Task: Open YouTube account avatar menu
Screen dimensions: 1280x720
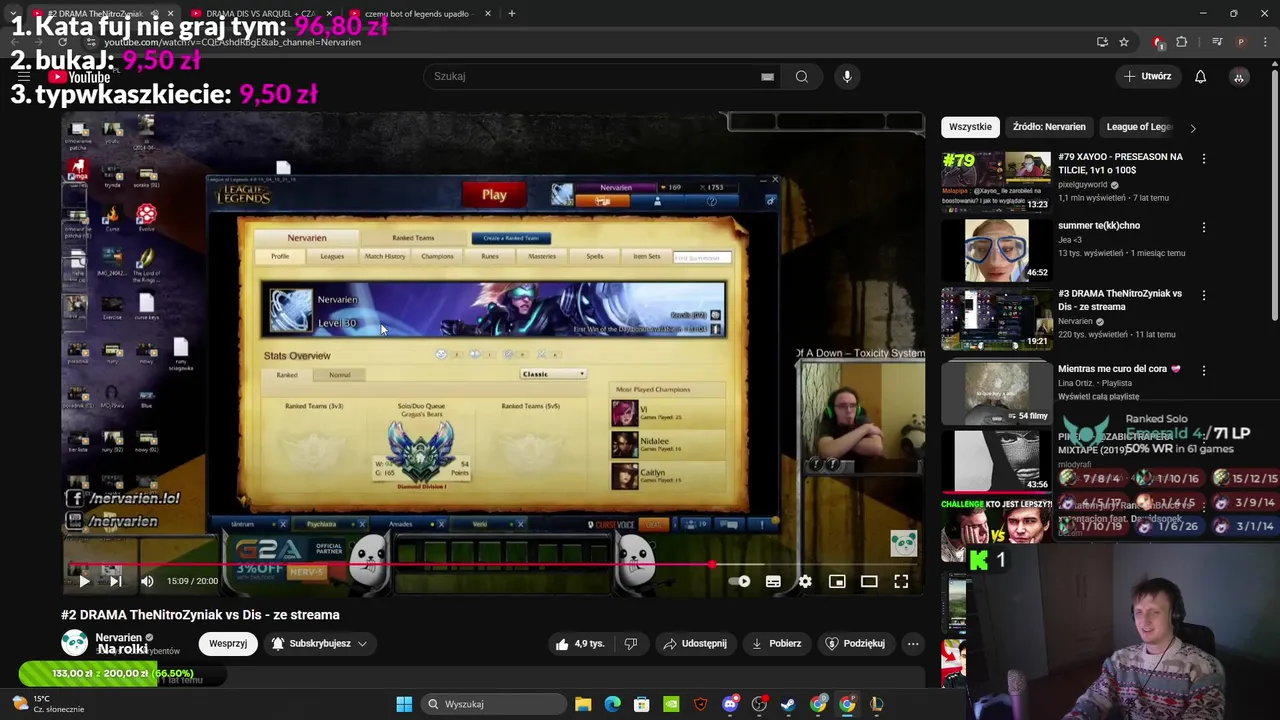Action: pos(1238,76)
